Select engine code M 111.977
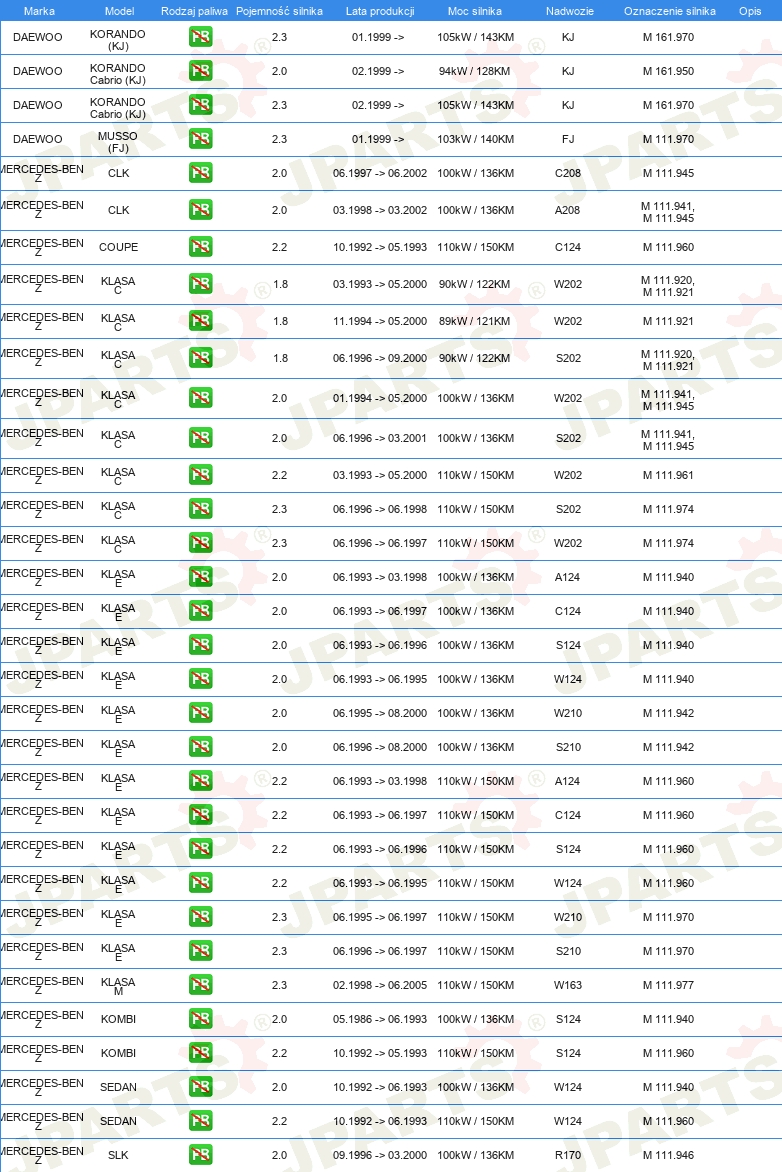This screenshot has height=1172, width=782. coord(668,985)
